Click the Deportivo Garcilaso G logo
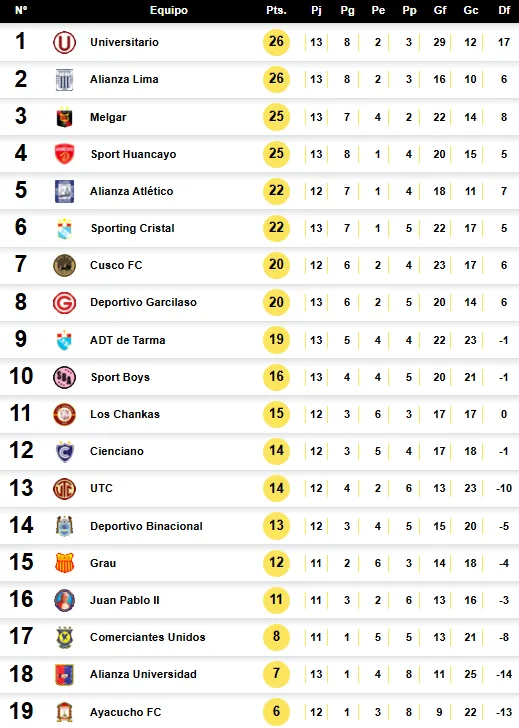The height and width of the screenshot is (728, 519). (x=64, y=303)
